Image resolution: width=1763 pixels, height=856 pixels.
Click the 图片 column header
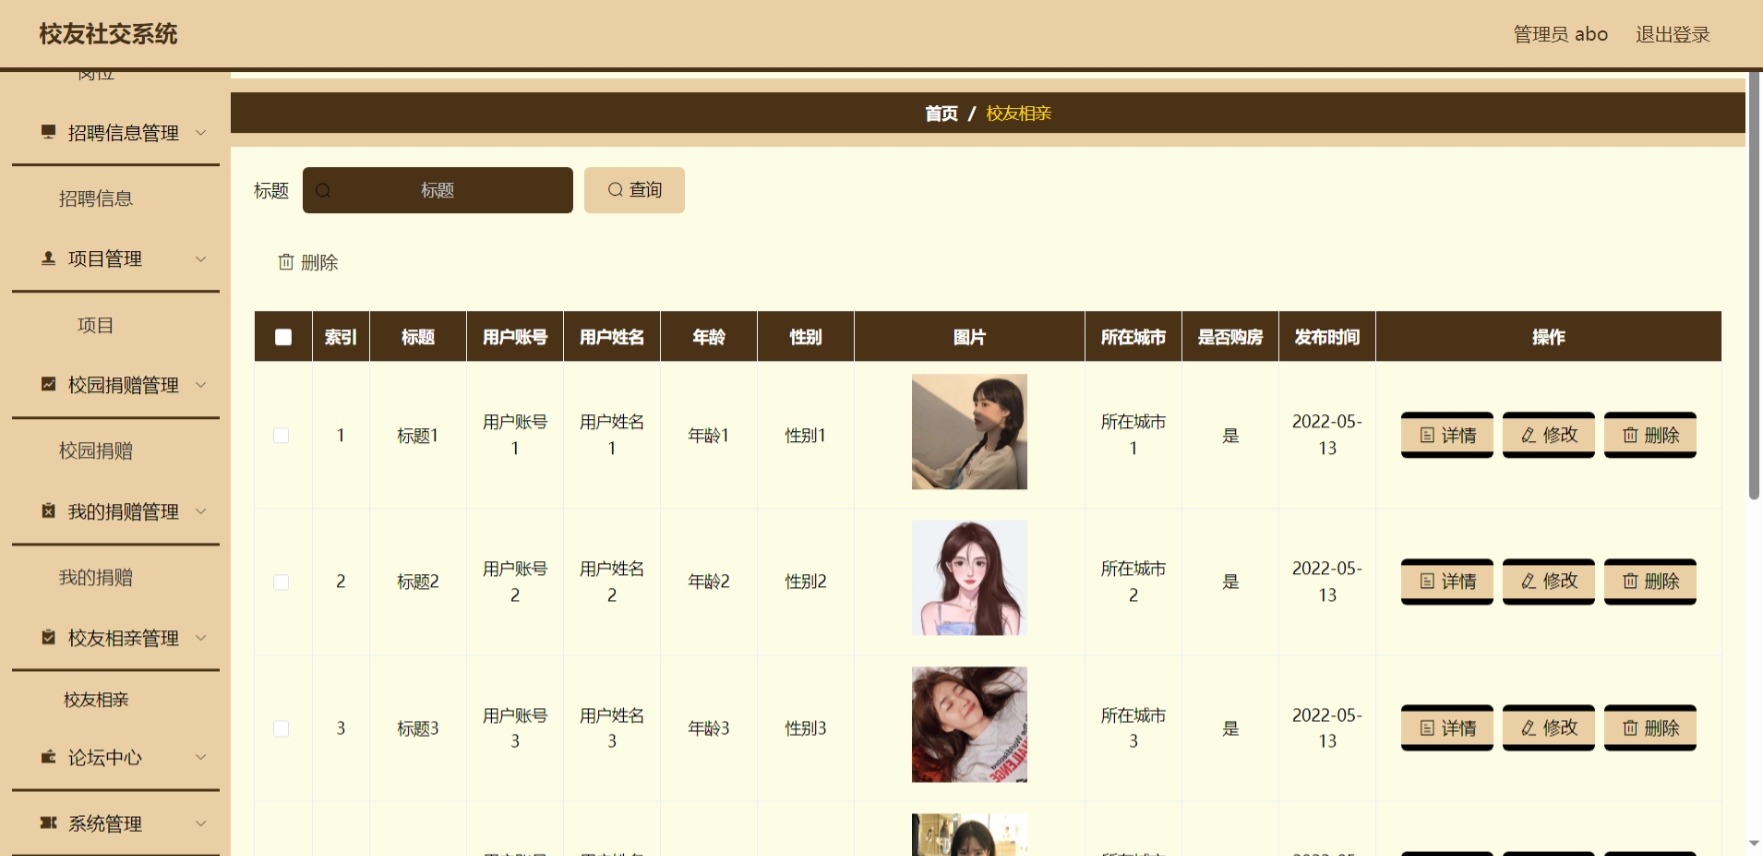pyautogui.click(x=969, y=337)
